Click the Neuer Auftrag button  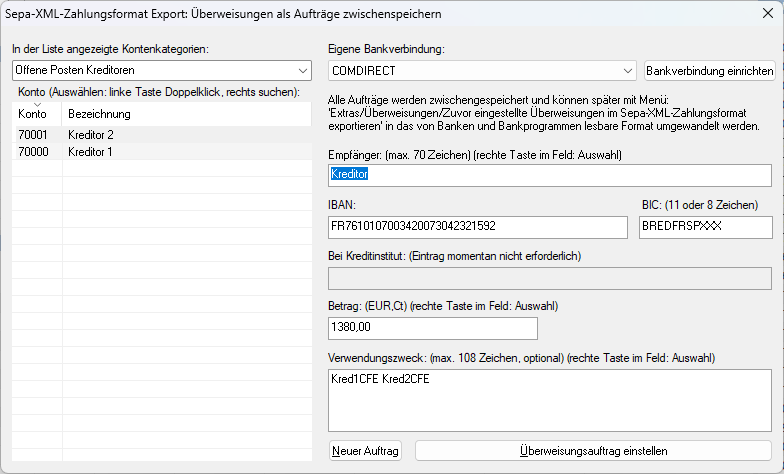365,451
